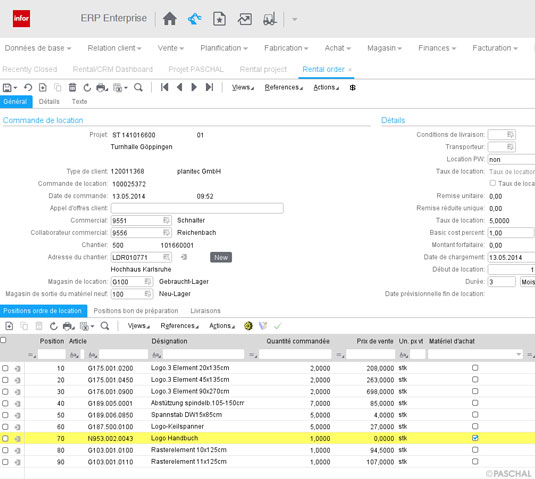Jump to first record
Image resolution: width=535 pixels, height=479 pixels.
tap(164, 87)
